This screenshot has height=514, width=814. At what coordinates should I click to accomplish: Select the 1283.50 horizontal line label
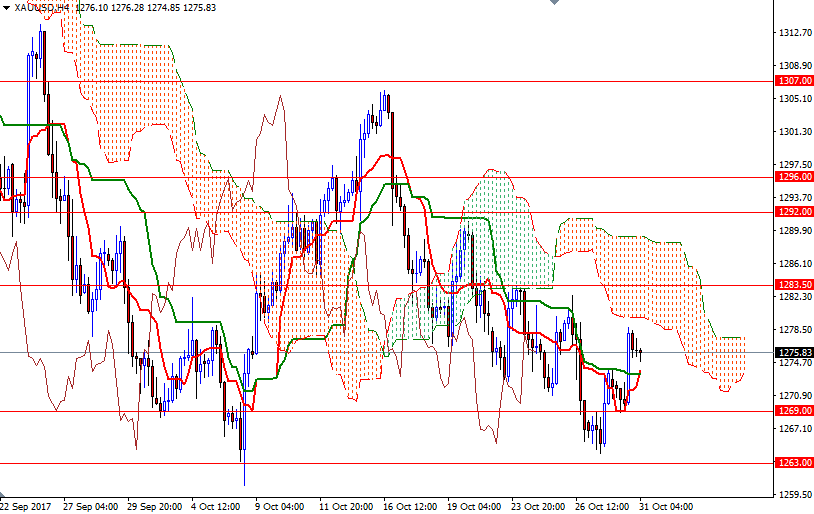794,285
